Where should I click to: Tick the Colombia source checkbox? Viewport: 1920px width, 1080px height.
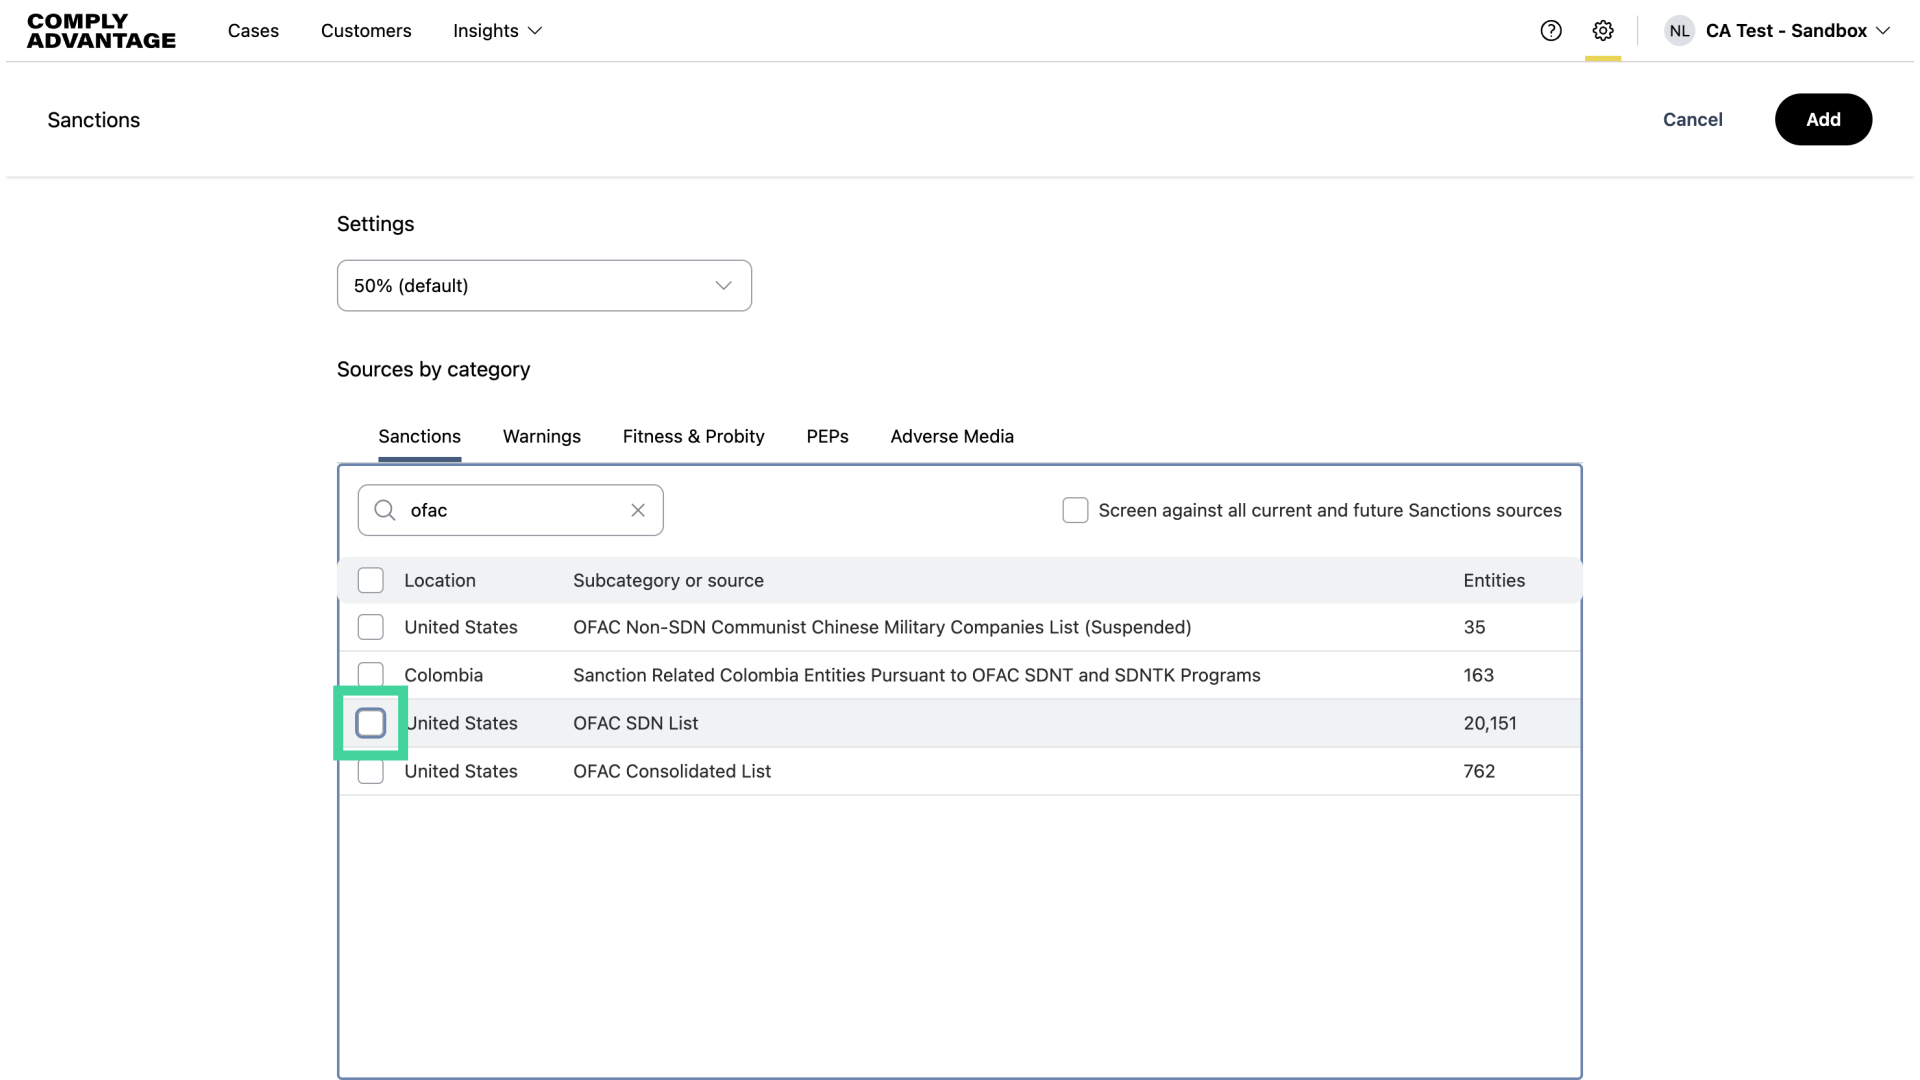tap(371, 673)
